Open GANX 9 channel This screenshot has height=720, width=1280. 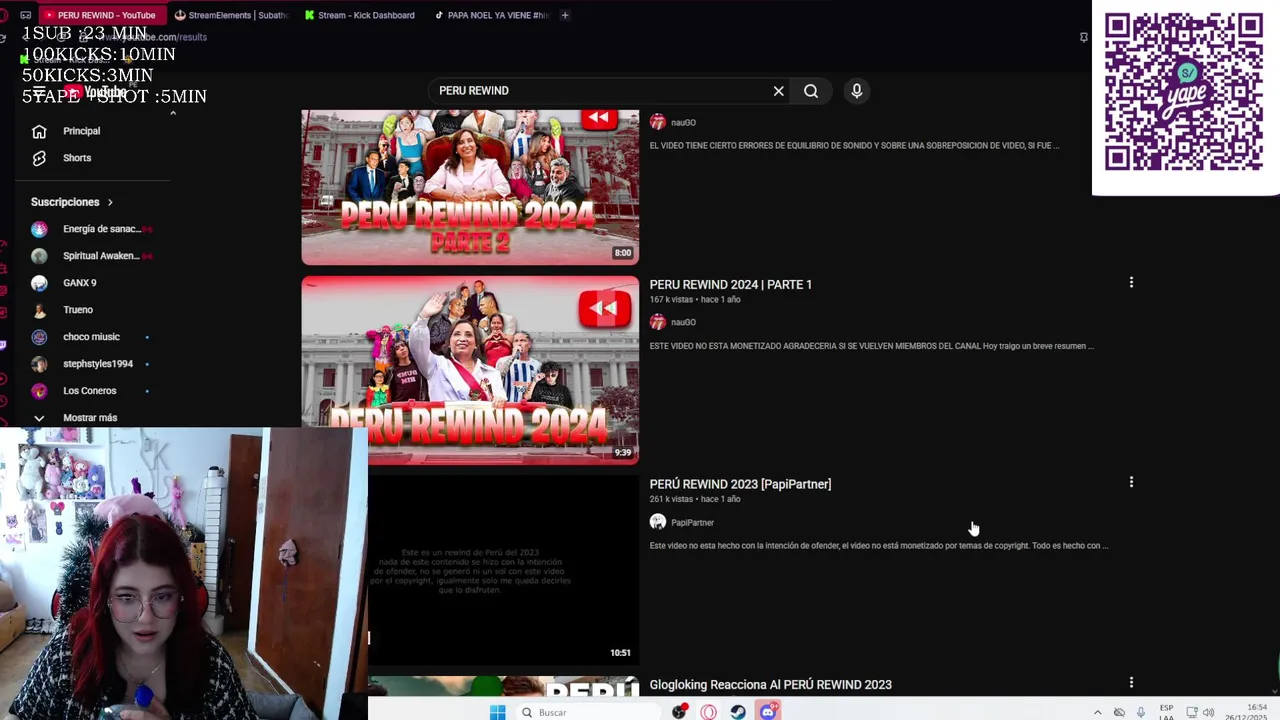(65, 283)
